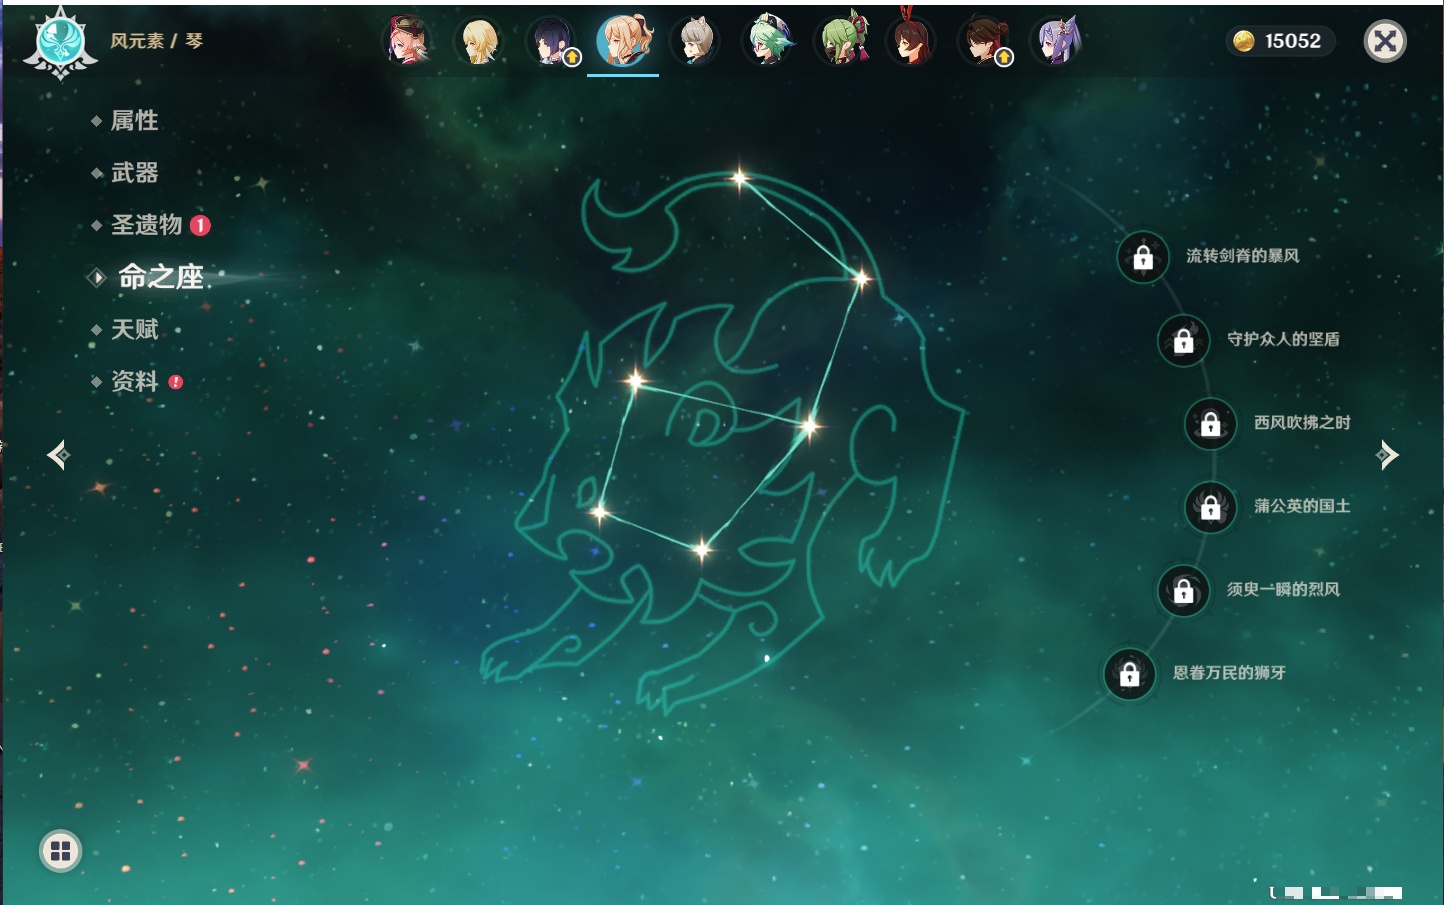Click lock icon beside 西风吹拂之时

(1210, 423)
